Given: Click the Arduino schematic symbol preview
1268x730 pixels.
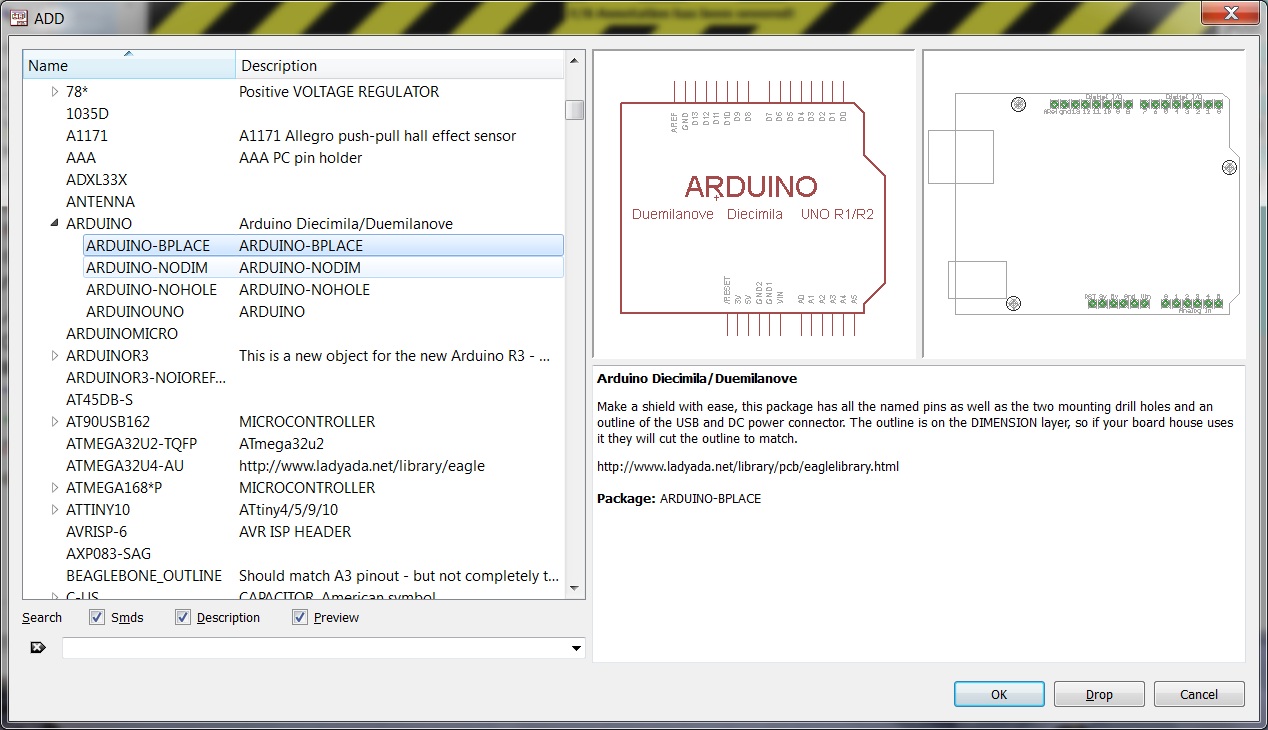Looking at the screenshot, I should tap(754, 204).
